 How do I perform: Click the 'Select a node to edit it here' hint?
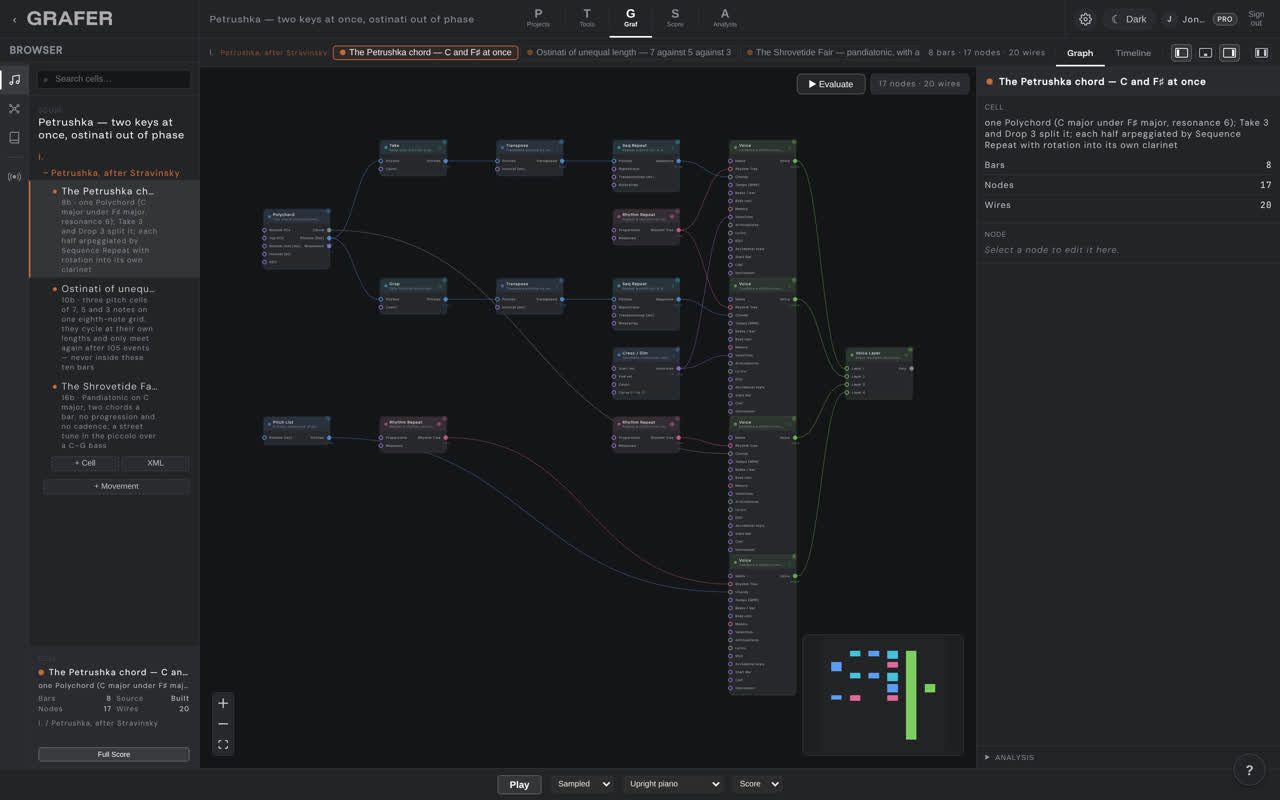(1051, 250)
